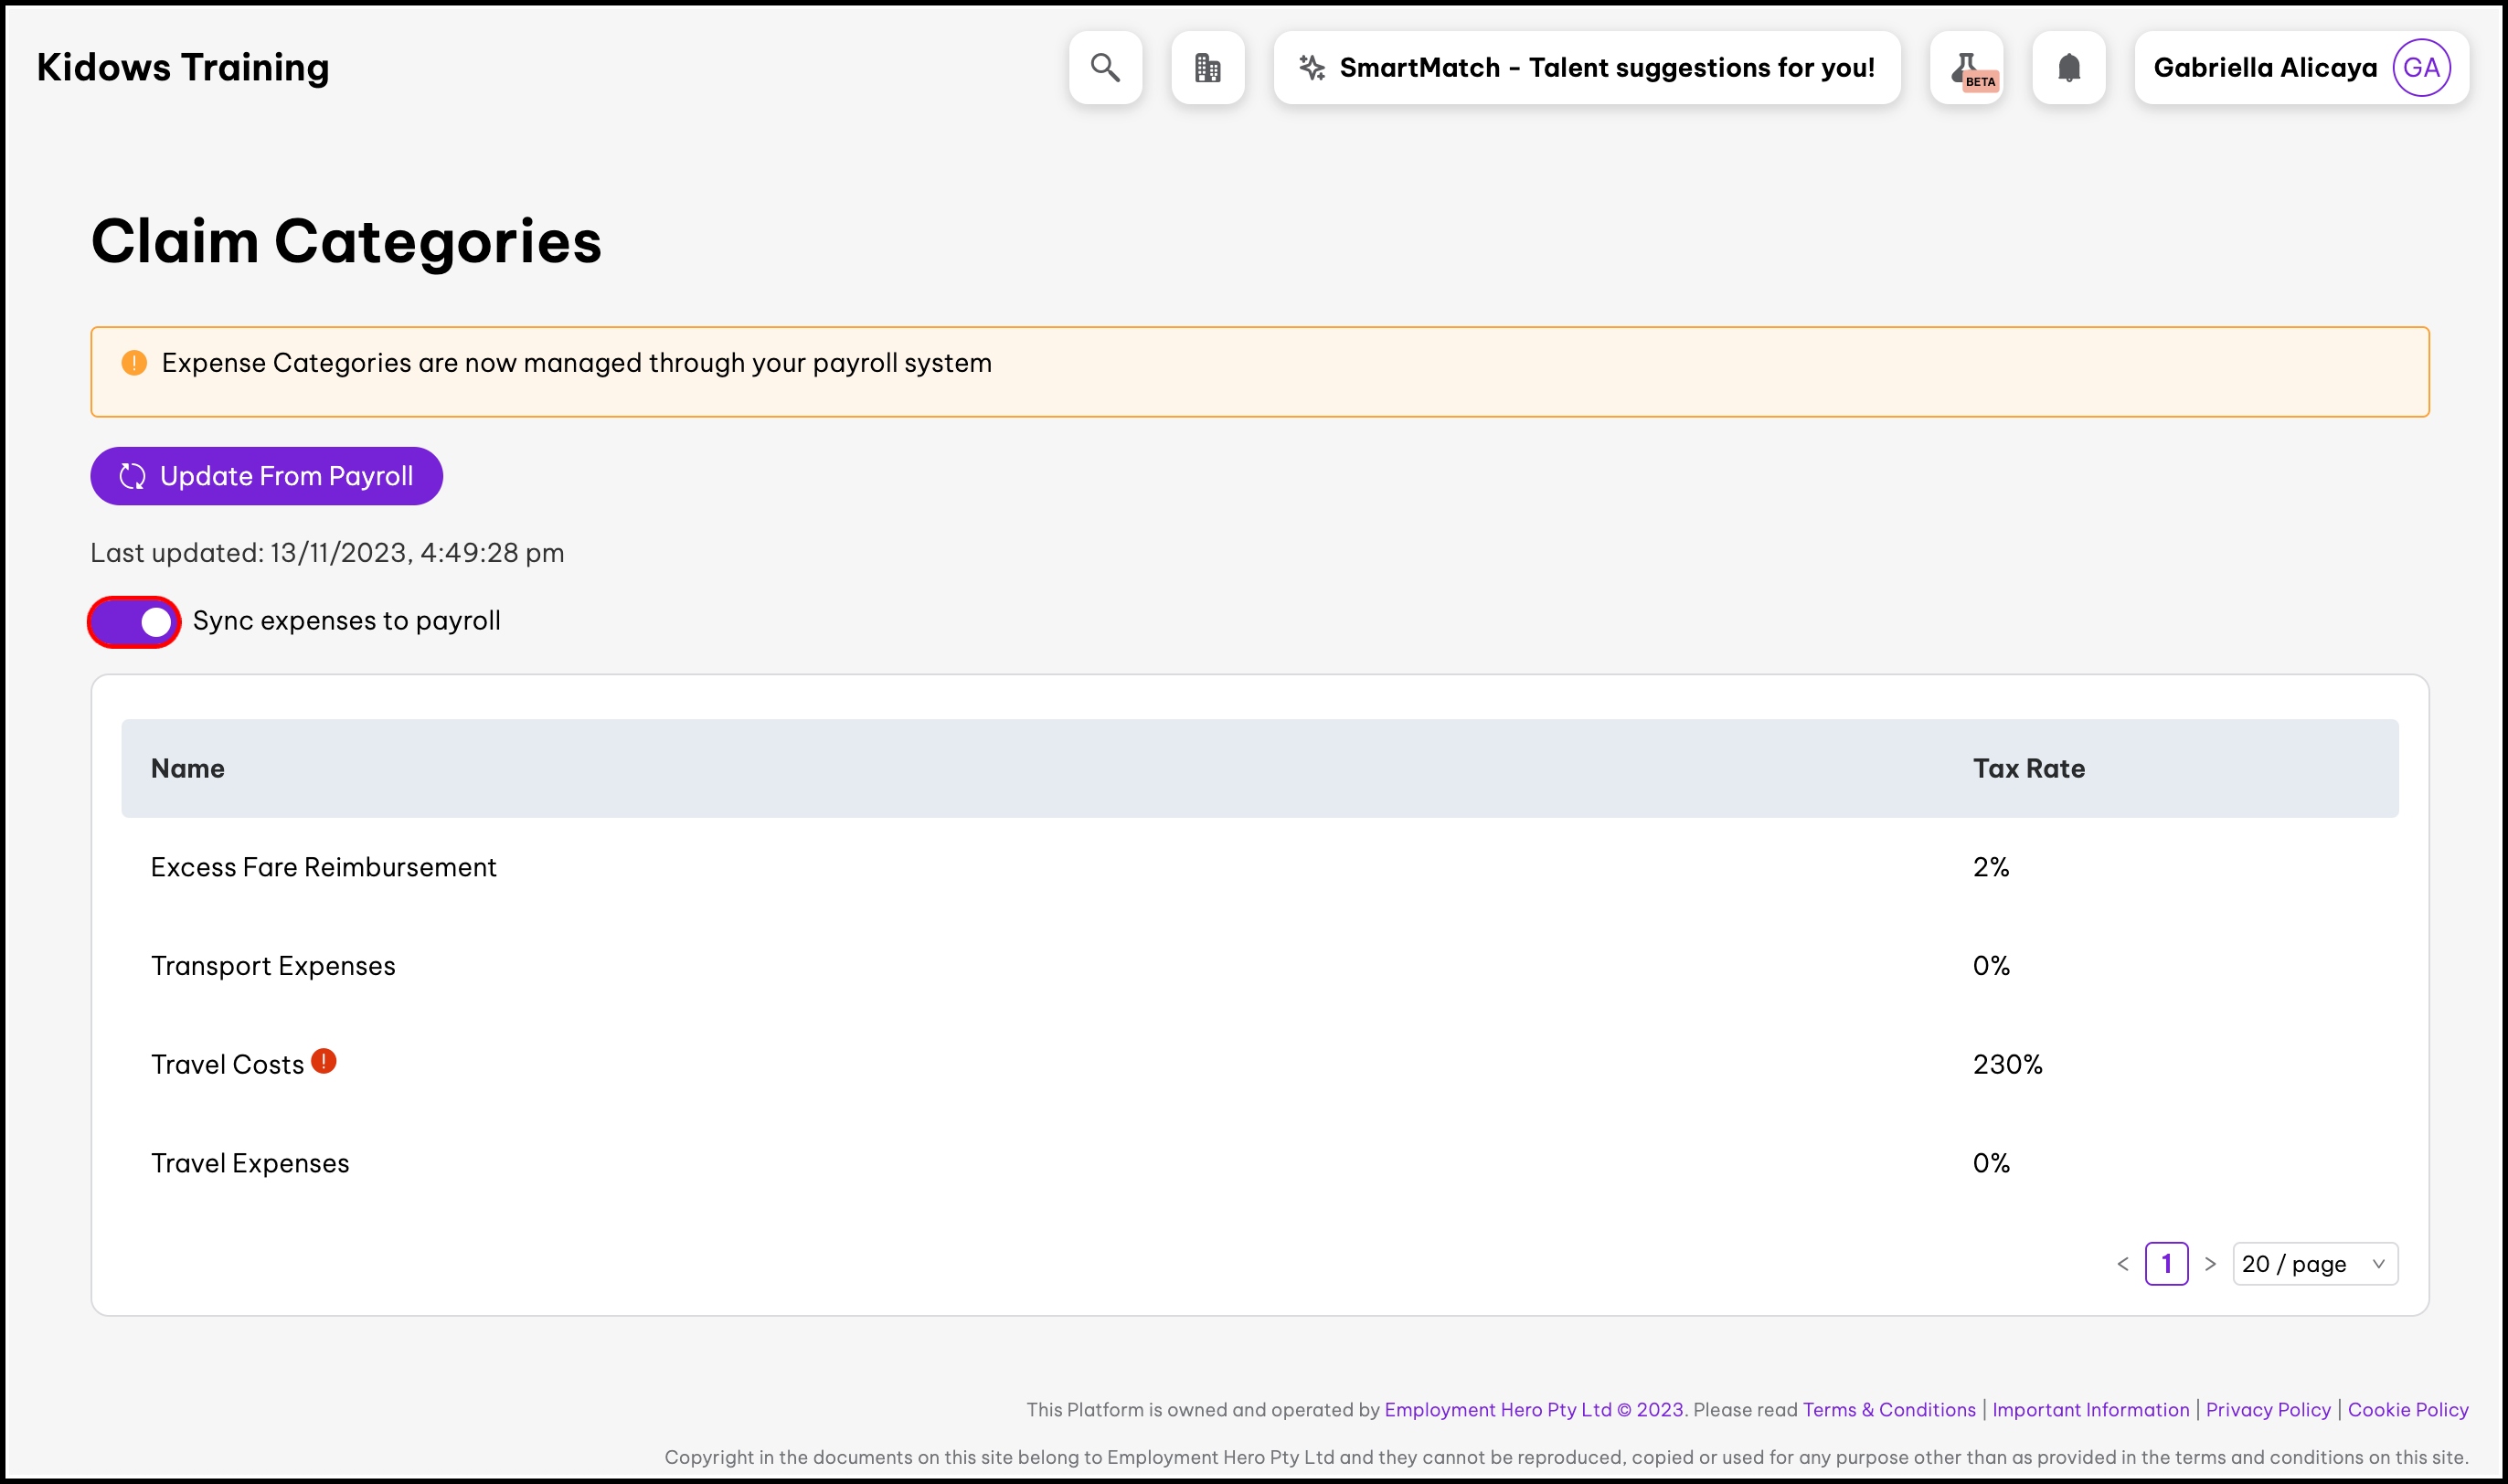Open Terms & Conditions link
This screenshot has height=1484, width=2508.
(1888, 1410)
